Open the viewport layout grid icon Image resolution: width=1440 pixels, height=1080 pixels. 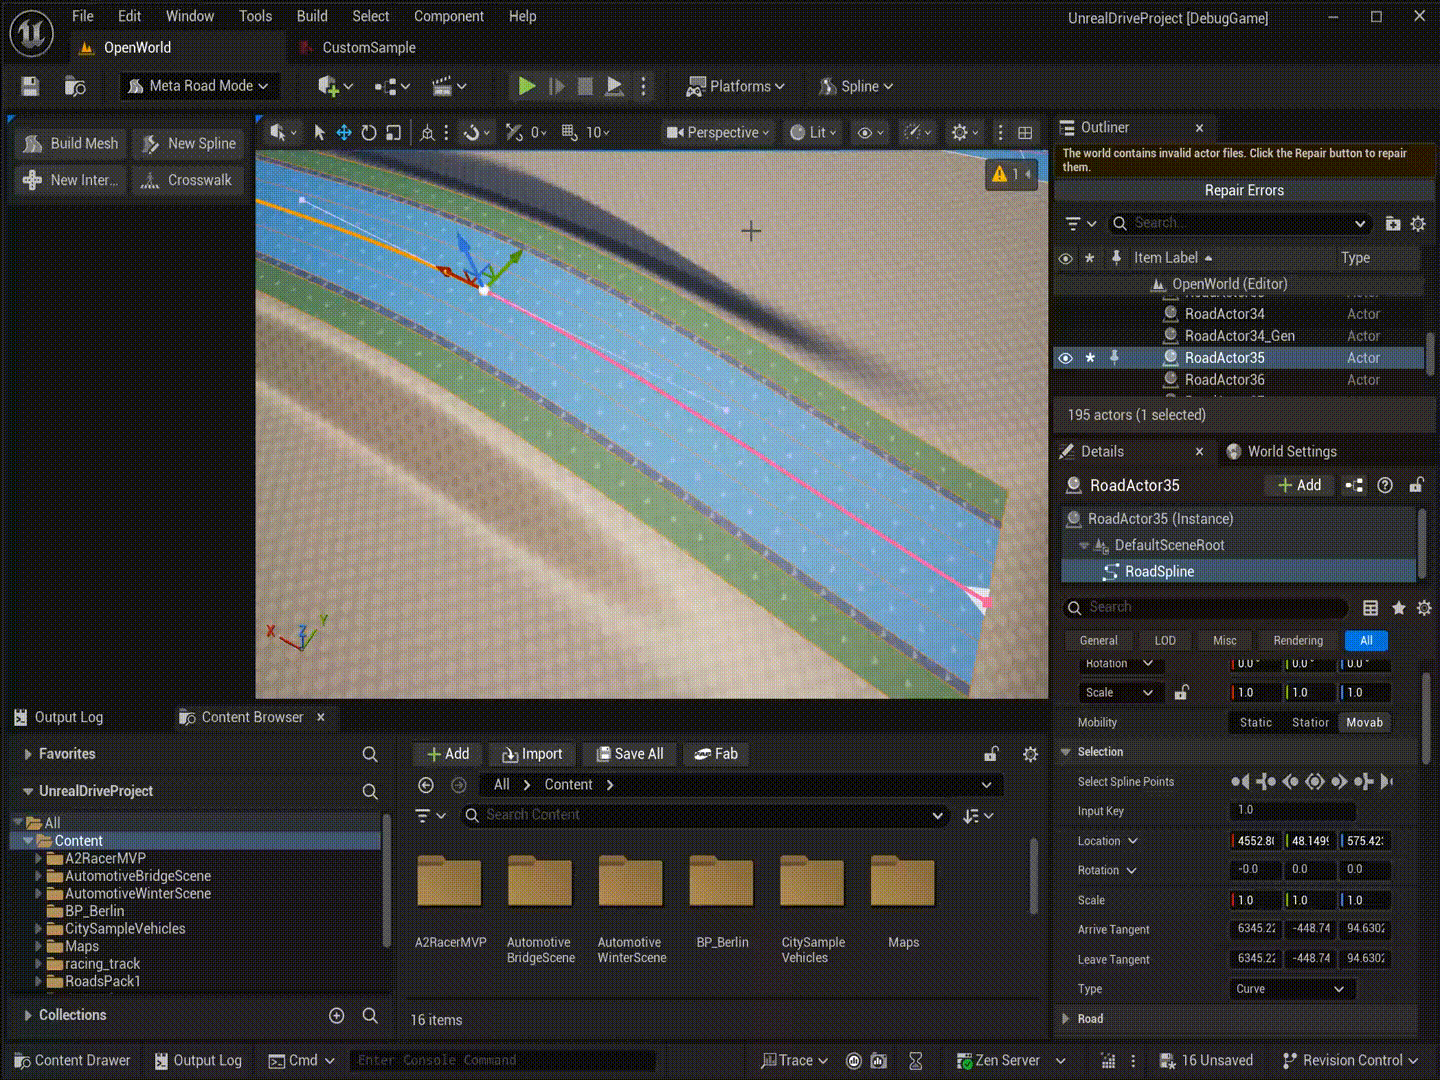1025,132
